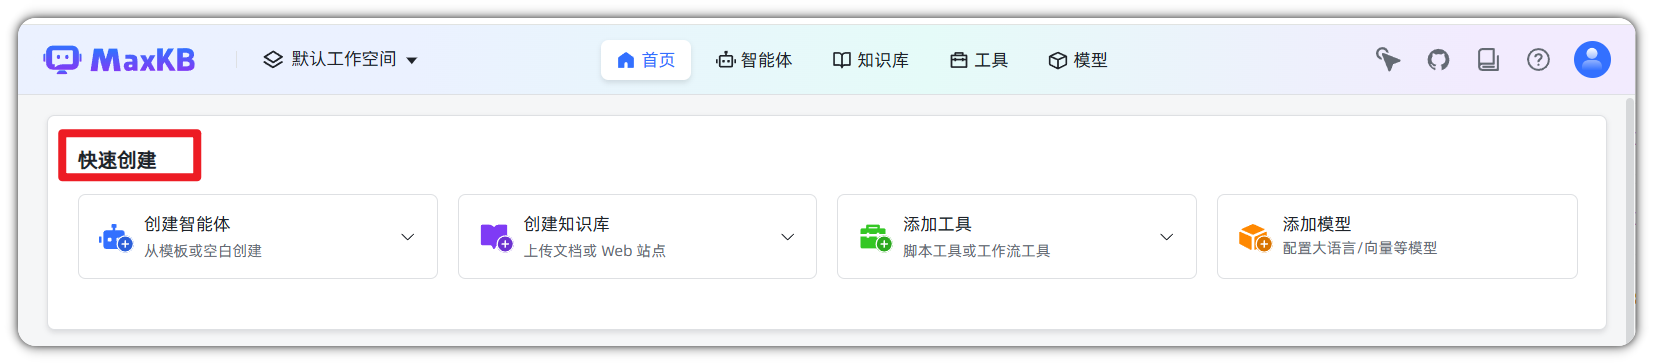
Task: Click the MaxKB logo
Action: click(x=119, y=60)
